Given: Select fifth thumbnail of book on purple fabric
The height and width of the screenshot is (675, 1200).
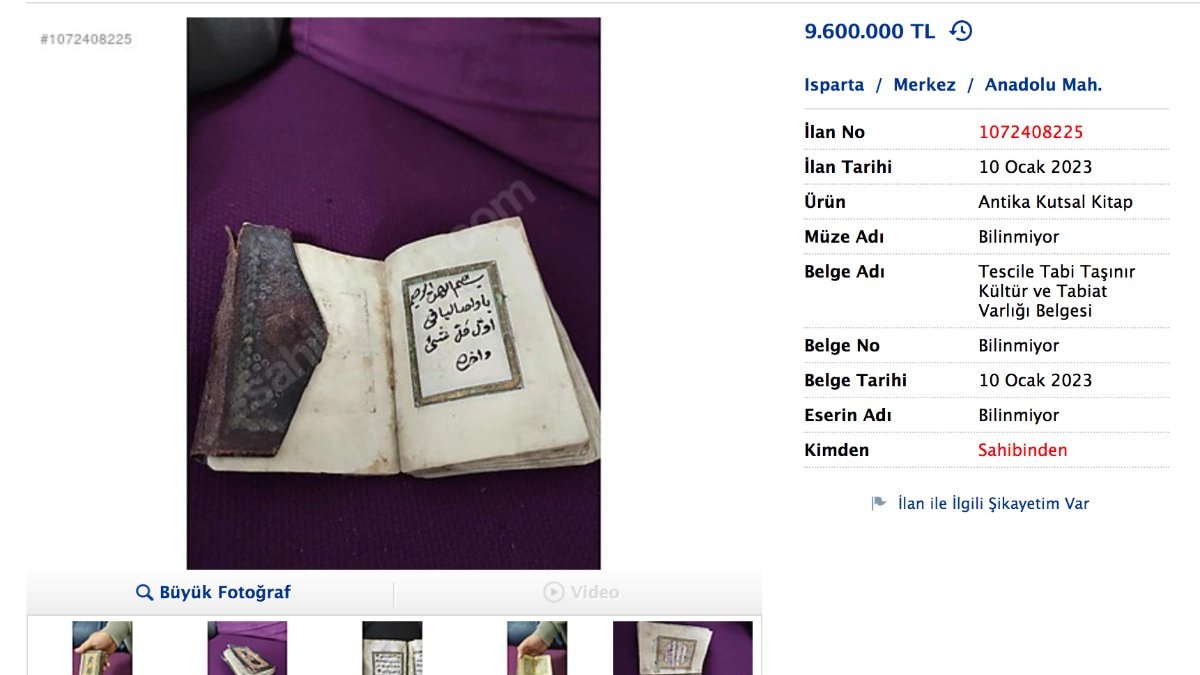Looking at the screenshot, I should [683, 648].
